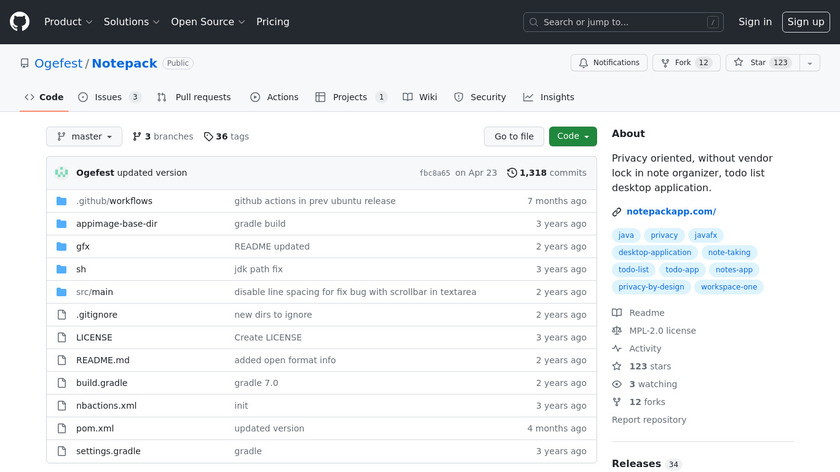Open the Security tab
Viewport: 840px width, 472px height.
click(480, 97)
